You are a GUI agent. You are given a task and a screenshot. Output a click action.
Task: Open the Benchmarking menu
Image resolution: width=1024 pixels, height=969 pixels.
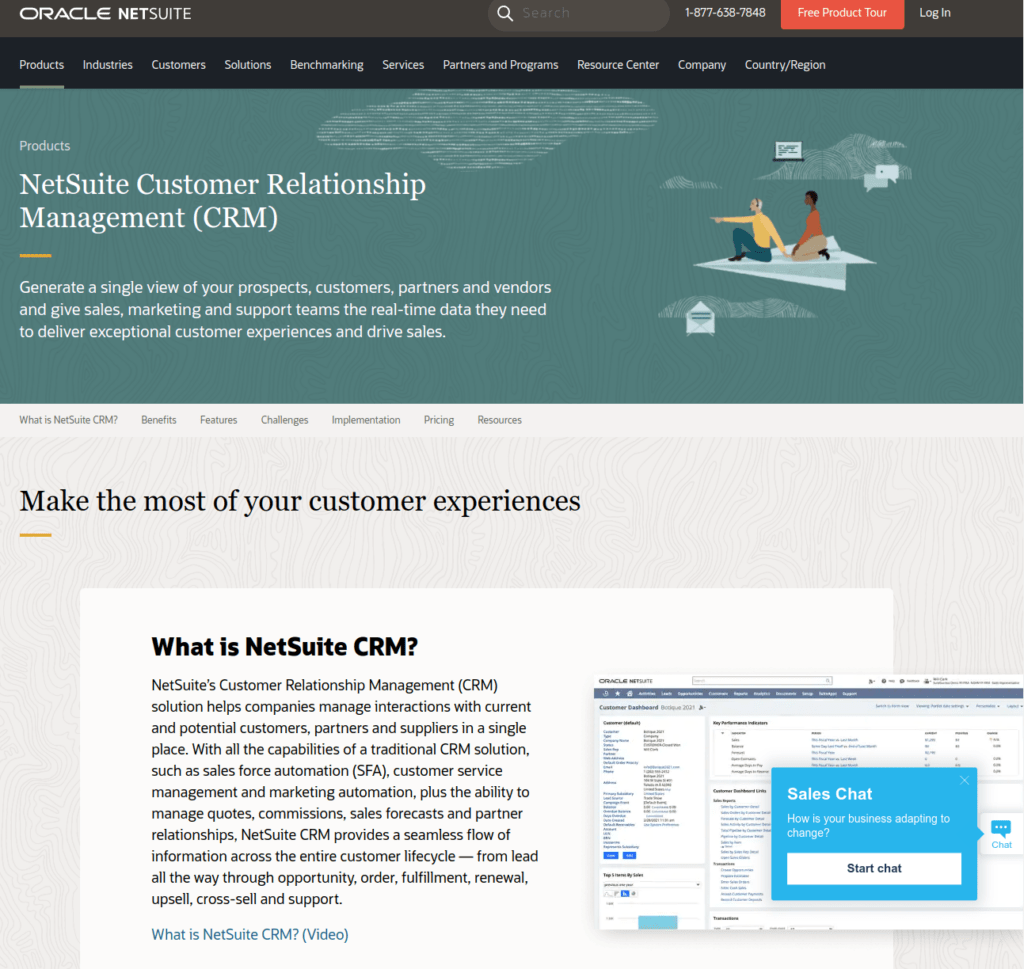click(327, 65)
